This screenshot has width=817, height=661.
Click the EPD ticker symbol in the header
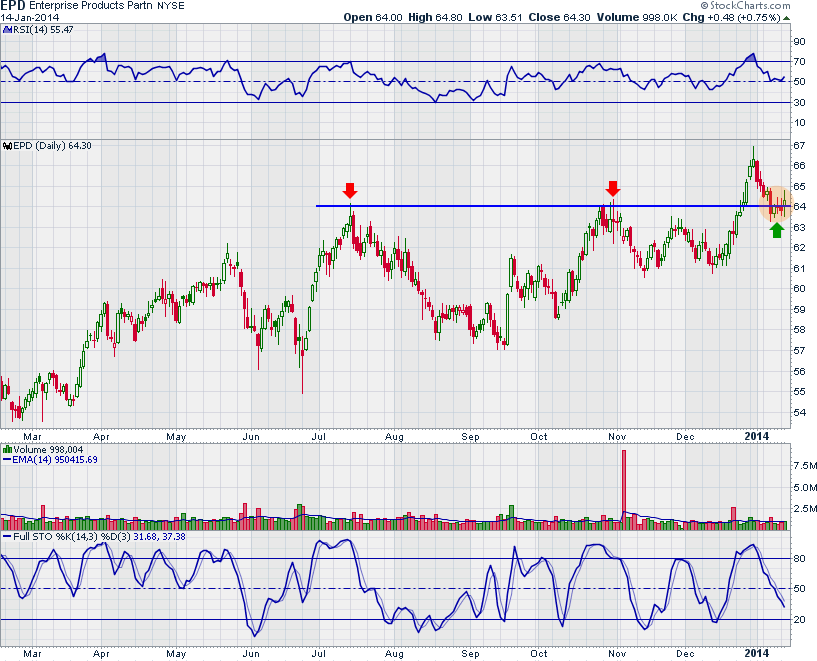13,6
